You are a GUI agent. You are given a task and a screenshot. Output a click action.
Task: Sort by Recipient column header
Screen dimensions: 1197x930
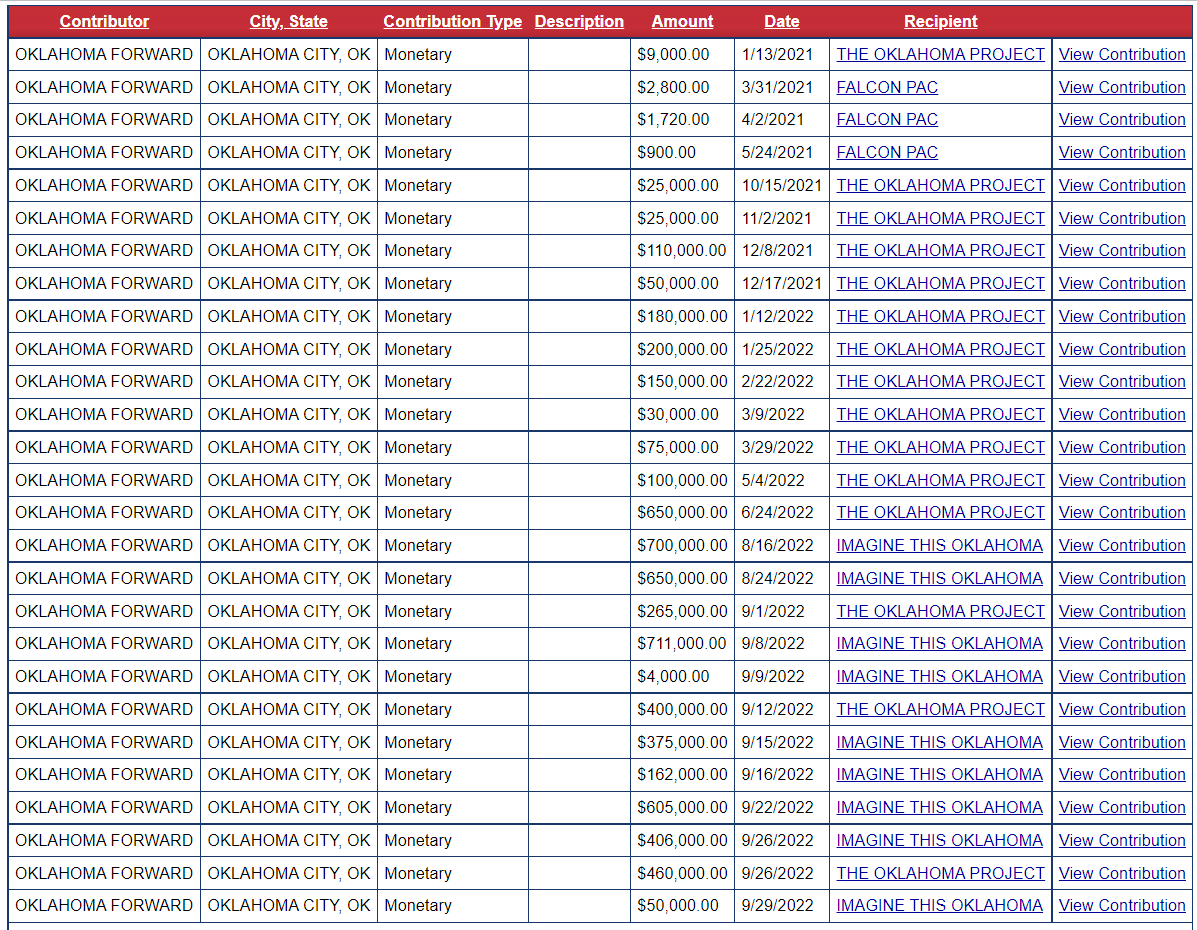tap(940, 21)
